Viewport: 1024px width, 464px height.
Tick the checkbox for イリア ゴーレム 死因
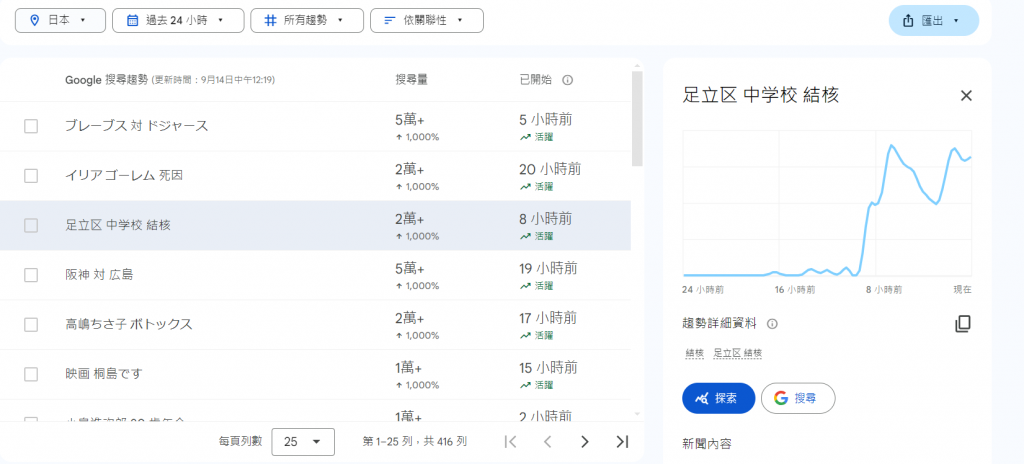(31, 176)
